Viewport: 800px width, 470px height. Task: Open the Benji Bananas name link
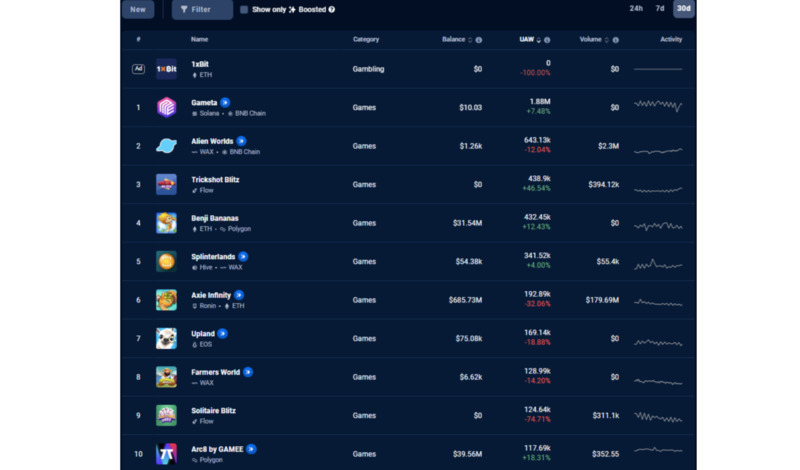click(x=215, y=218)
